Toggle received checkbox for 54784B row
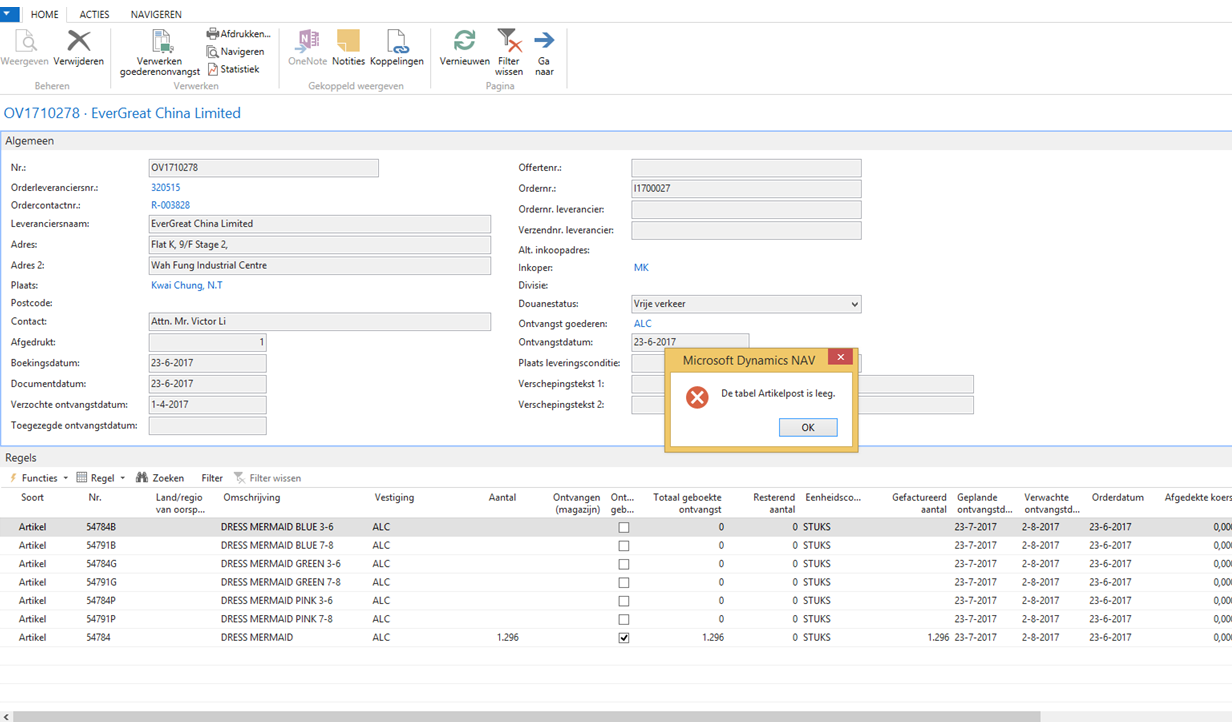Screen dimensions: 1232x722 coord(624,527)
